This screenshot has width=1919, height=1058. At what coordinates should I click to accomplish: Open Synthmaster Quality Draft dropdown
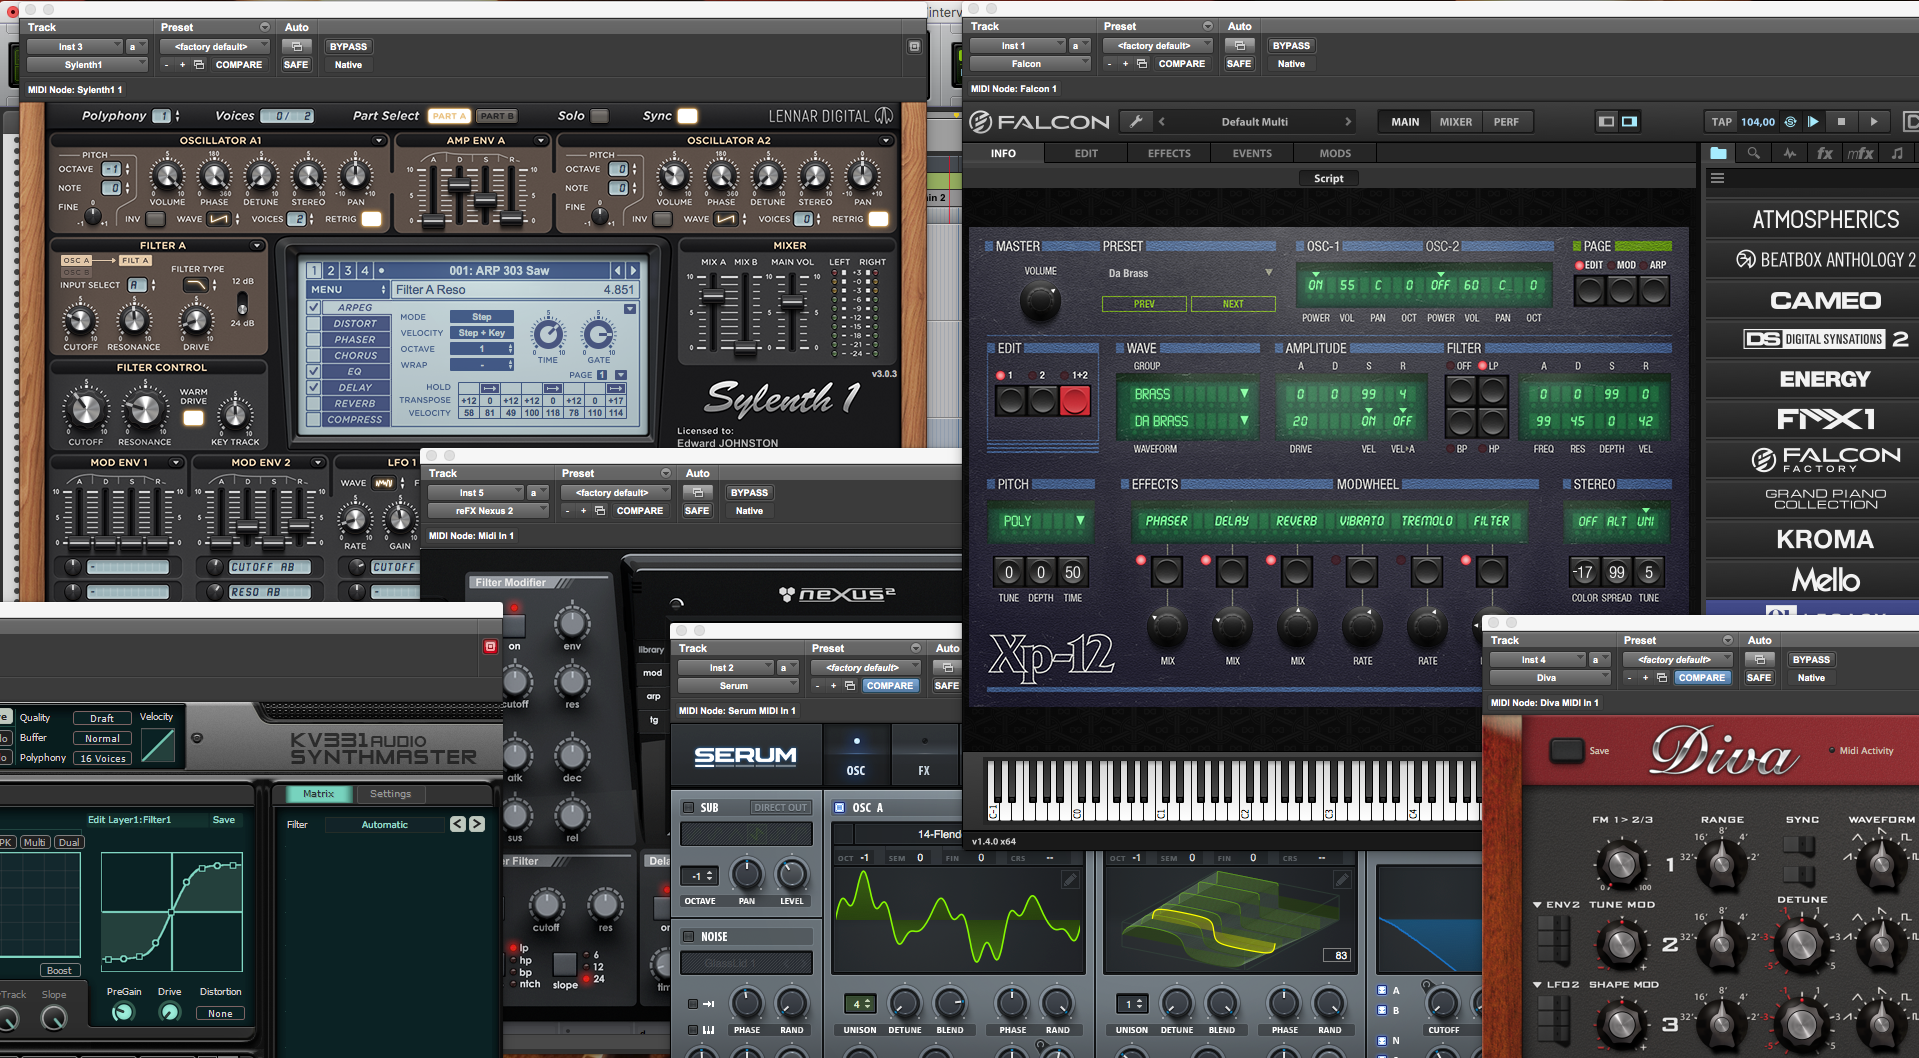click(x=102, y=718)
